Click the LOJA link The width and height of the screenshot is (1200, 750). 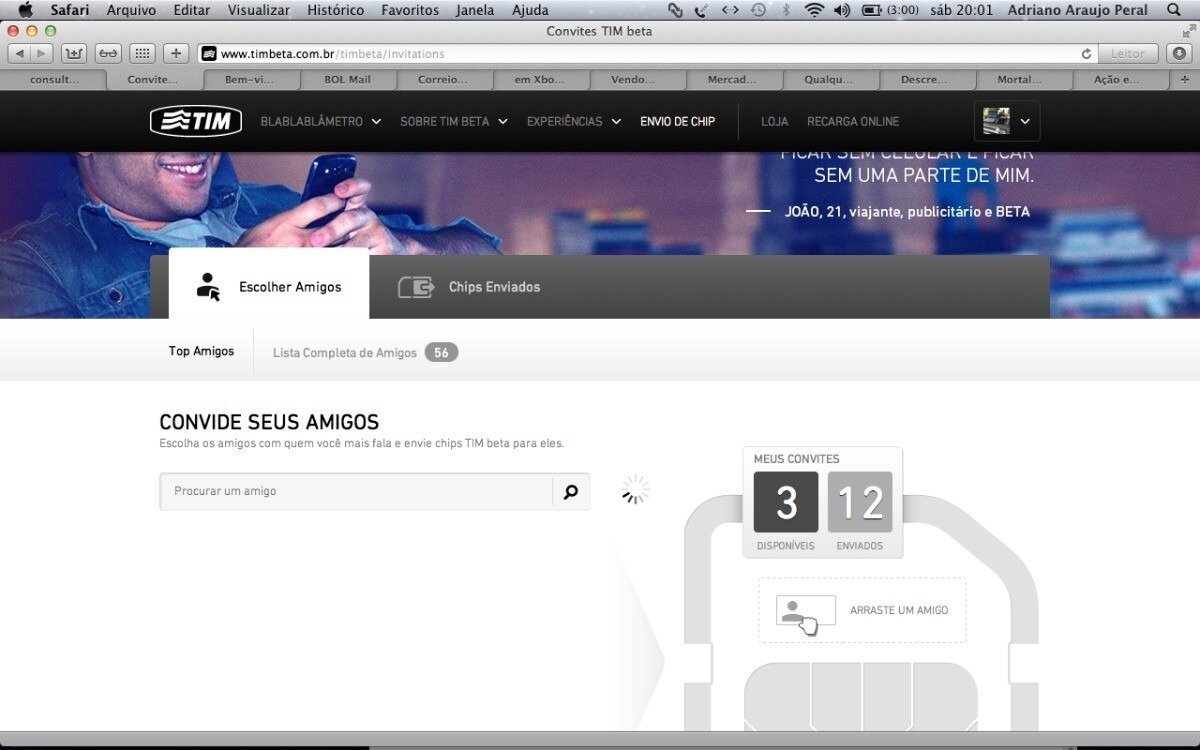click(x=774, y=122)
